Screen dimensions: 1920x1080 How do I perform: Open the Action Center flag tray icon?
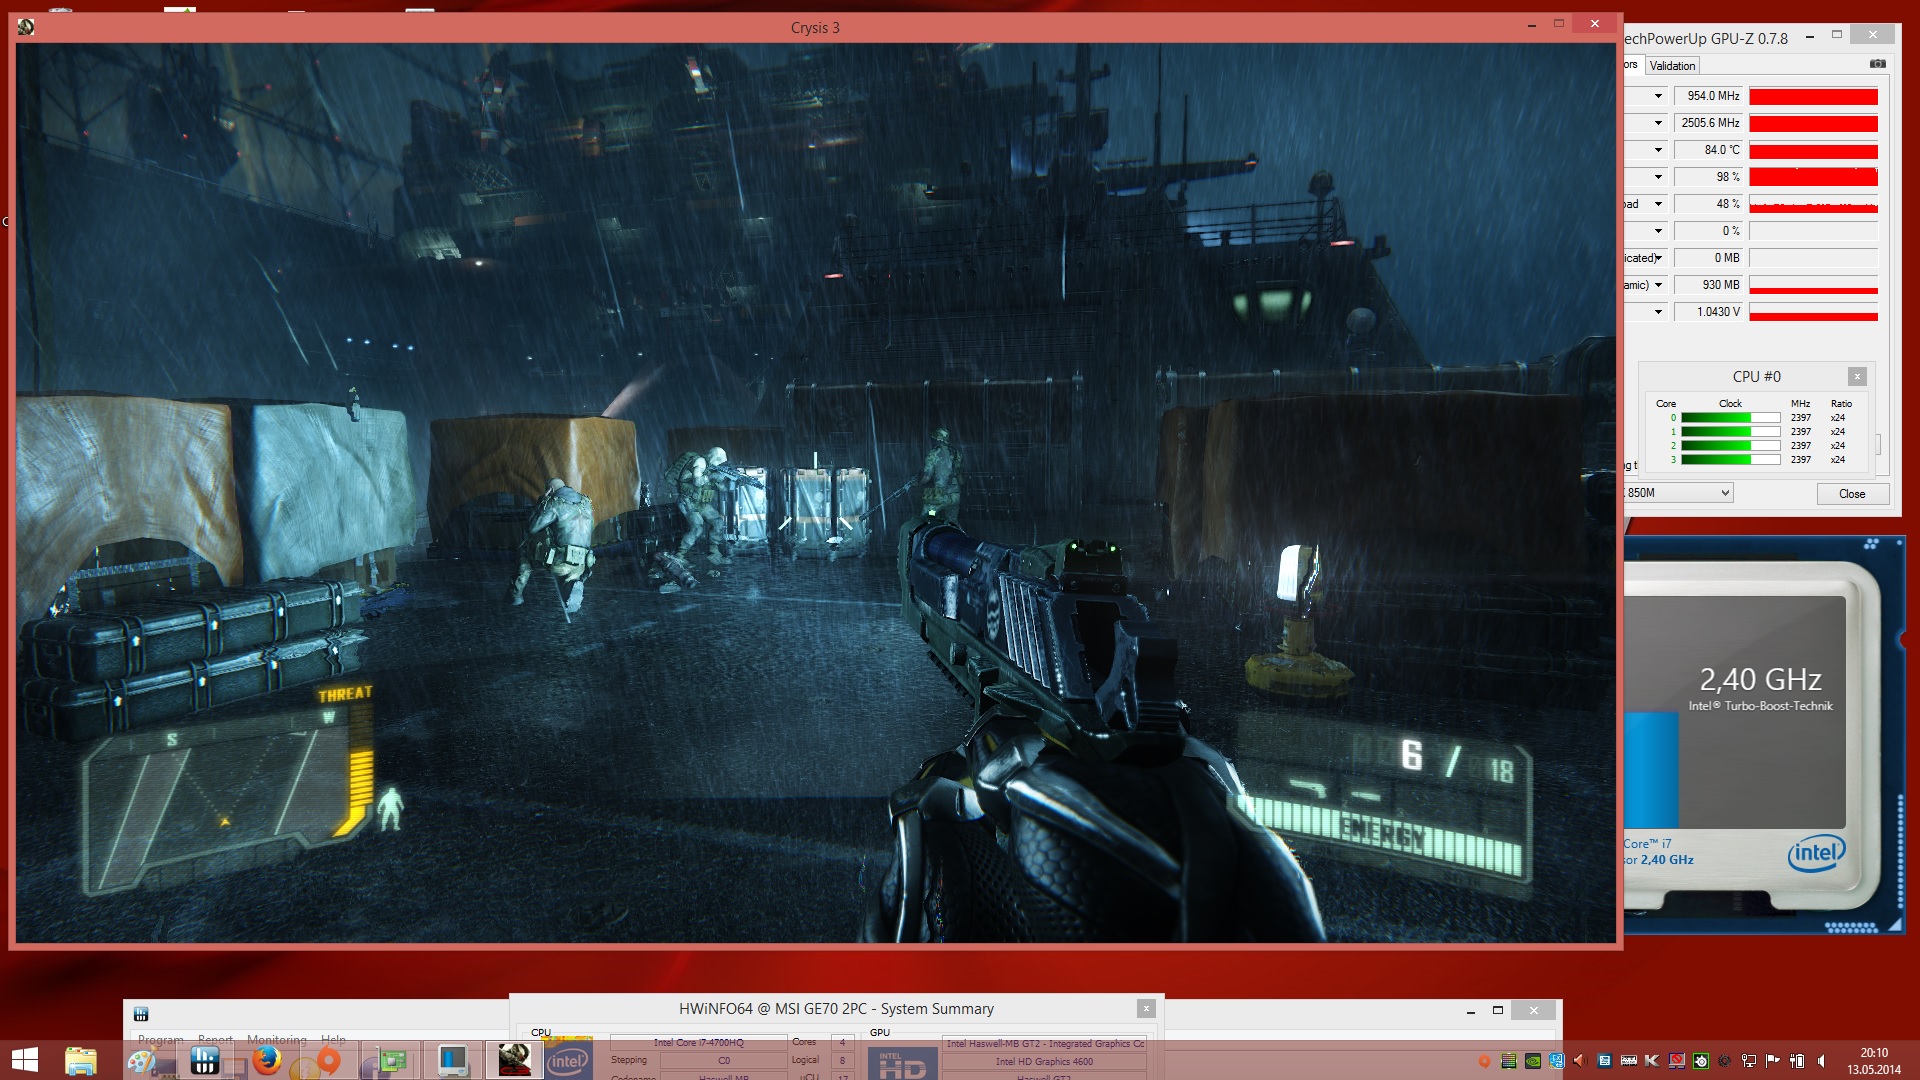click(x=1772, y=1061)
